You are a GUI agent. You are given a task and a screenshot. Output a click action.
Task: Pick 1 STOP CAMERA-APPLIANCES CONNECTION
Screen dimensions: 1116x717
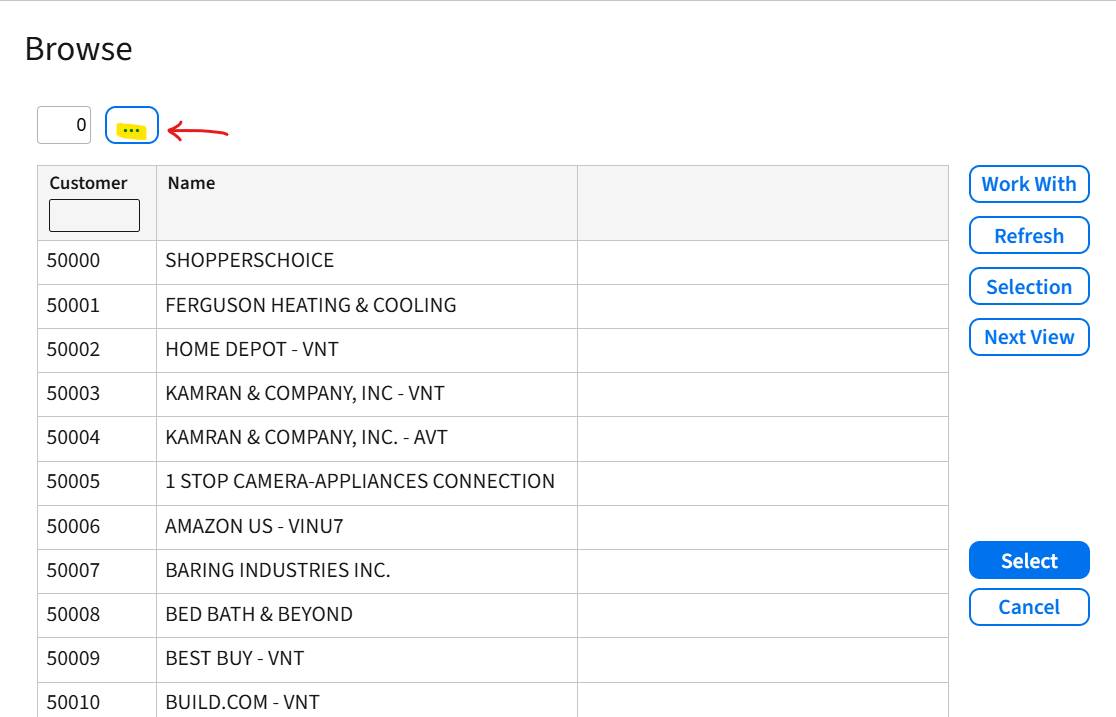point(359,482)
